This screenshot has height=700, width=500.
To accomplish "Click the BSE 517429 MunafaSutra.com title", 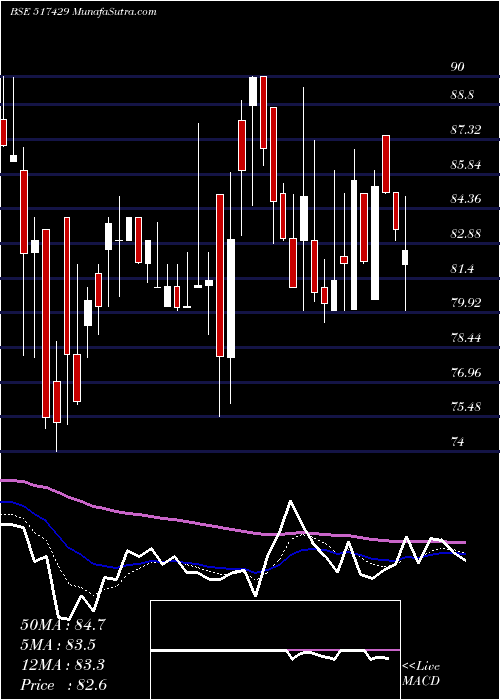I will pos(83,12).
